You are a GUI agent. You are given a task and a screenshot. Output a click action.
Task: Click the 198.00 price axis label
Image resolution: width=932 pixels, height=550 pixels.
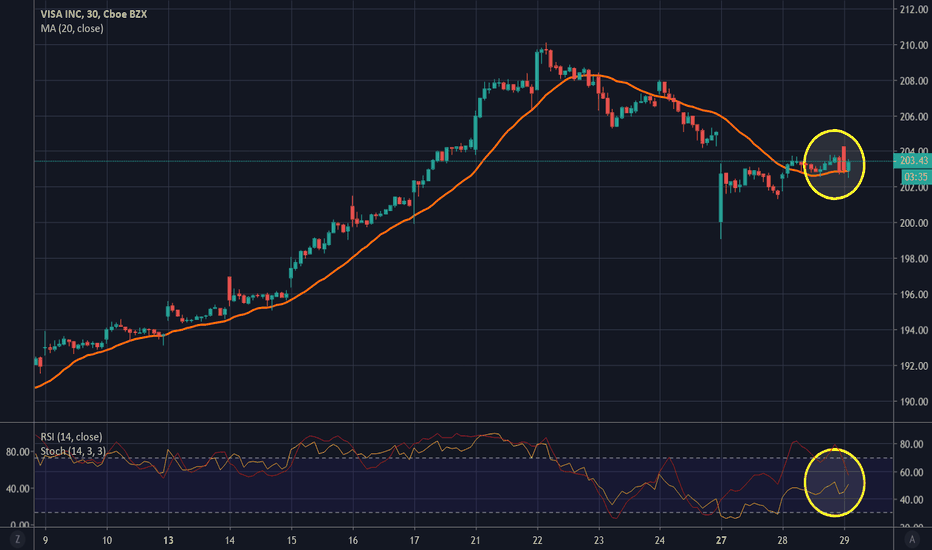click(914, 259)
